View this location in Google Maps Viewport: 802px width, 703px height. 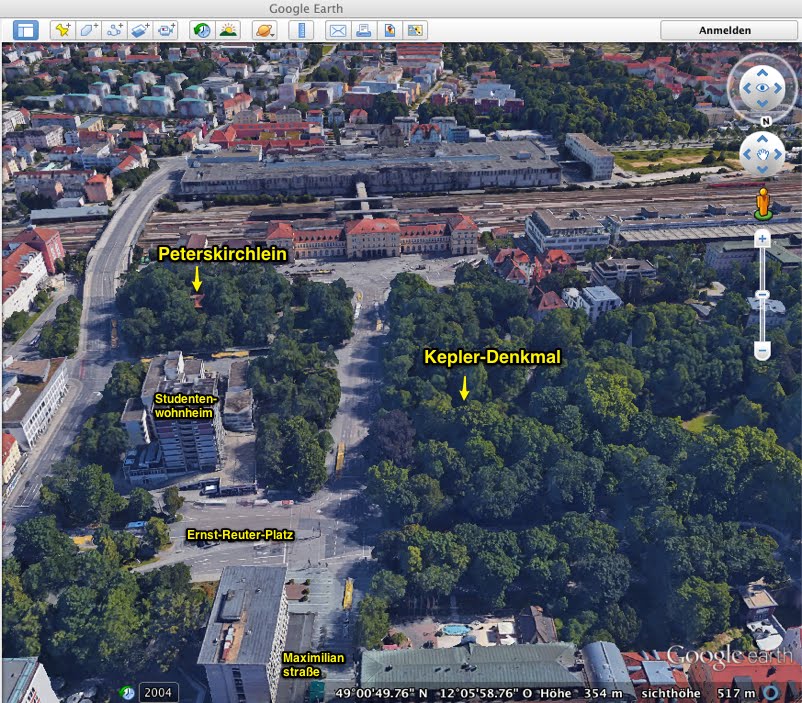(x=415, y=30)
